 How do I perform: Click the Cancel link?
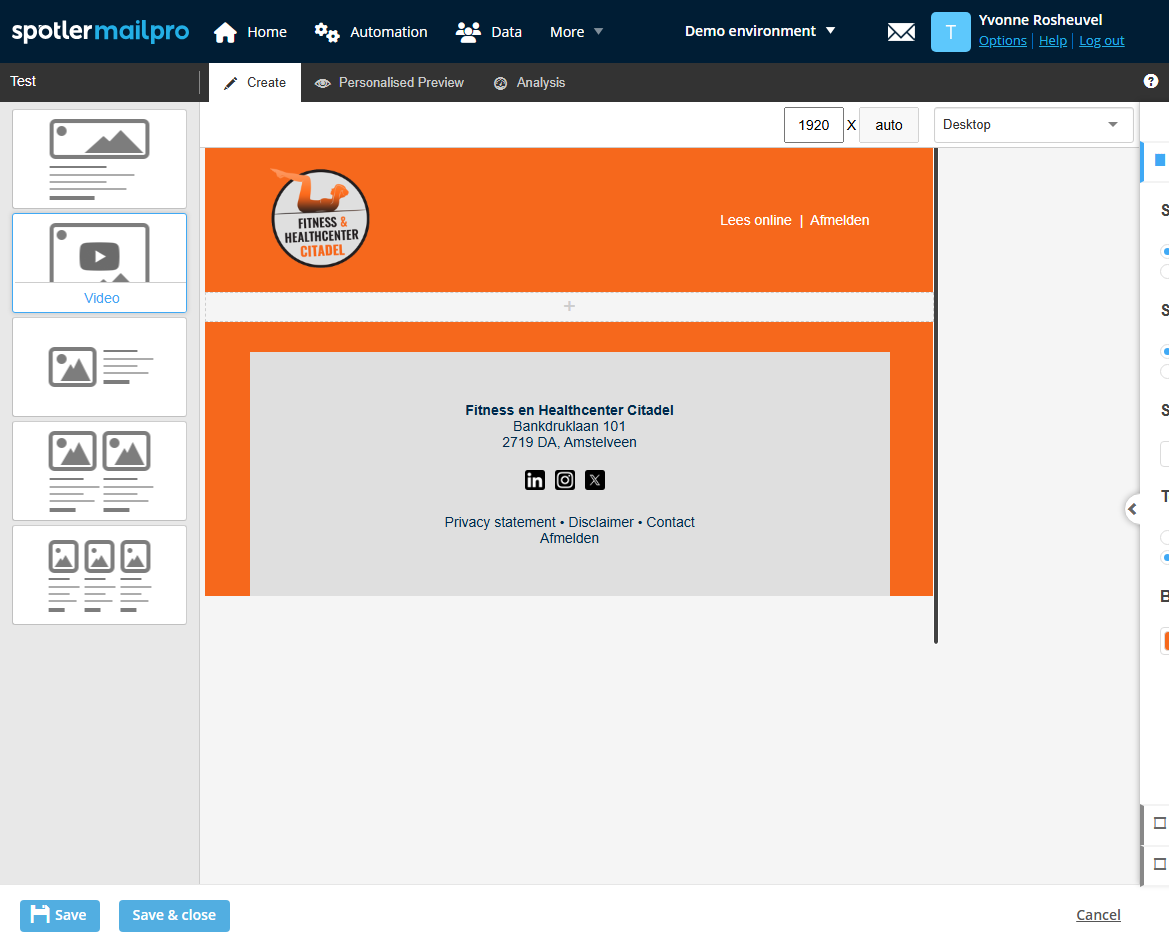[x=1098, y=915]
